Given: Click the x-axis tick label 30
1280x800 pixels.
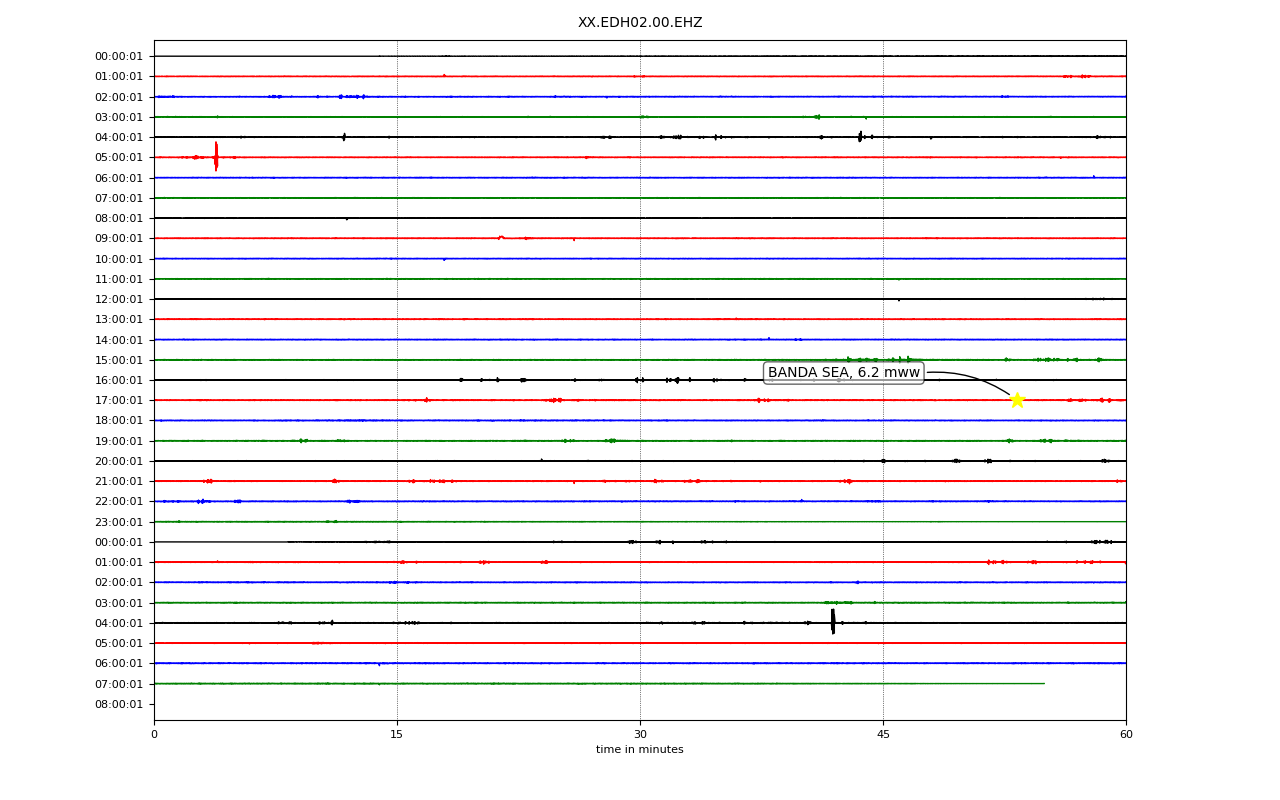Looking at the screenshot, I should click(640, 735).
